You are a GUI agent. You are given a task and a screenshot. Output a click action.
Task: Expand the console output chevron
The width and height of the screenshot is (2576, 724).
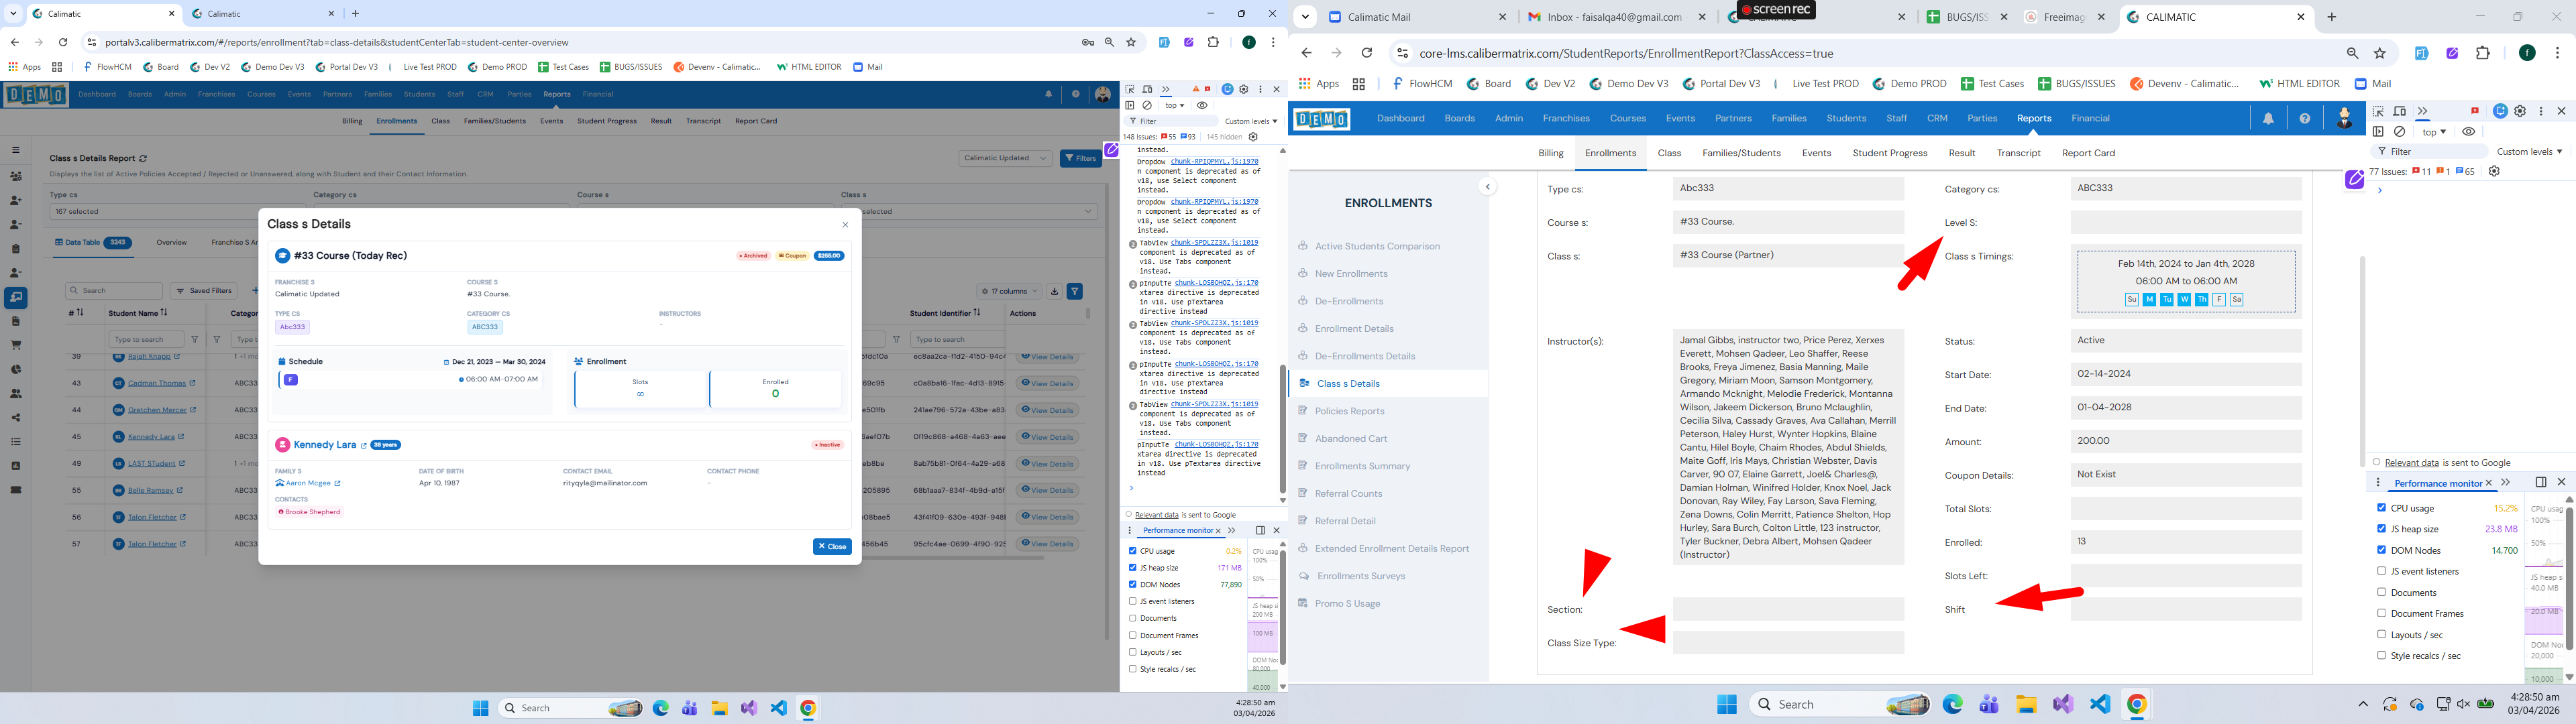tap(2380, 190)
